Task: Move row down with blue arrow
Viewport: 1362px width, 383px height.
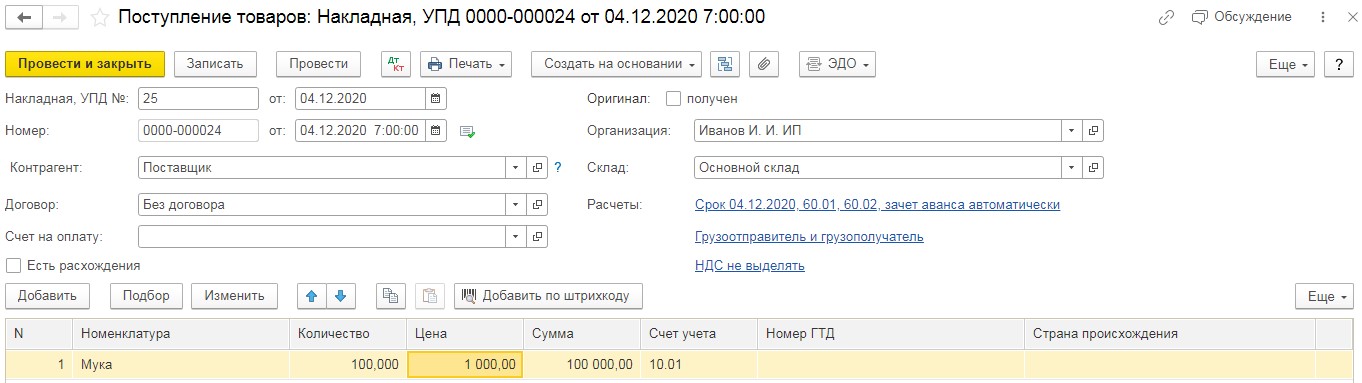Action: [341, 296]
